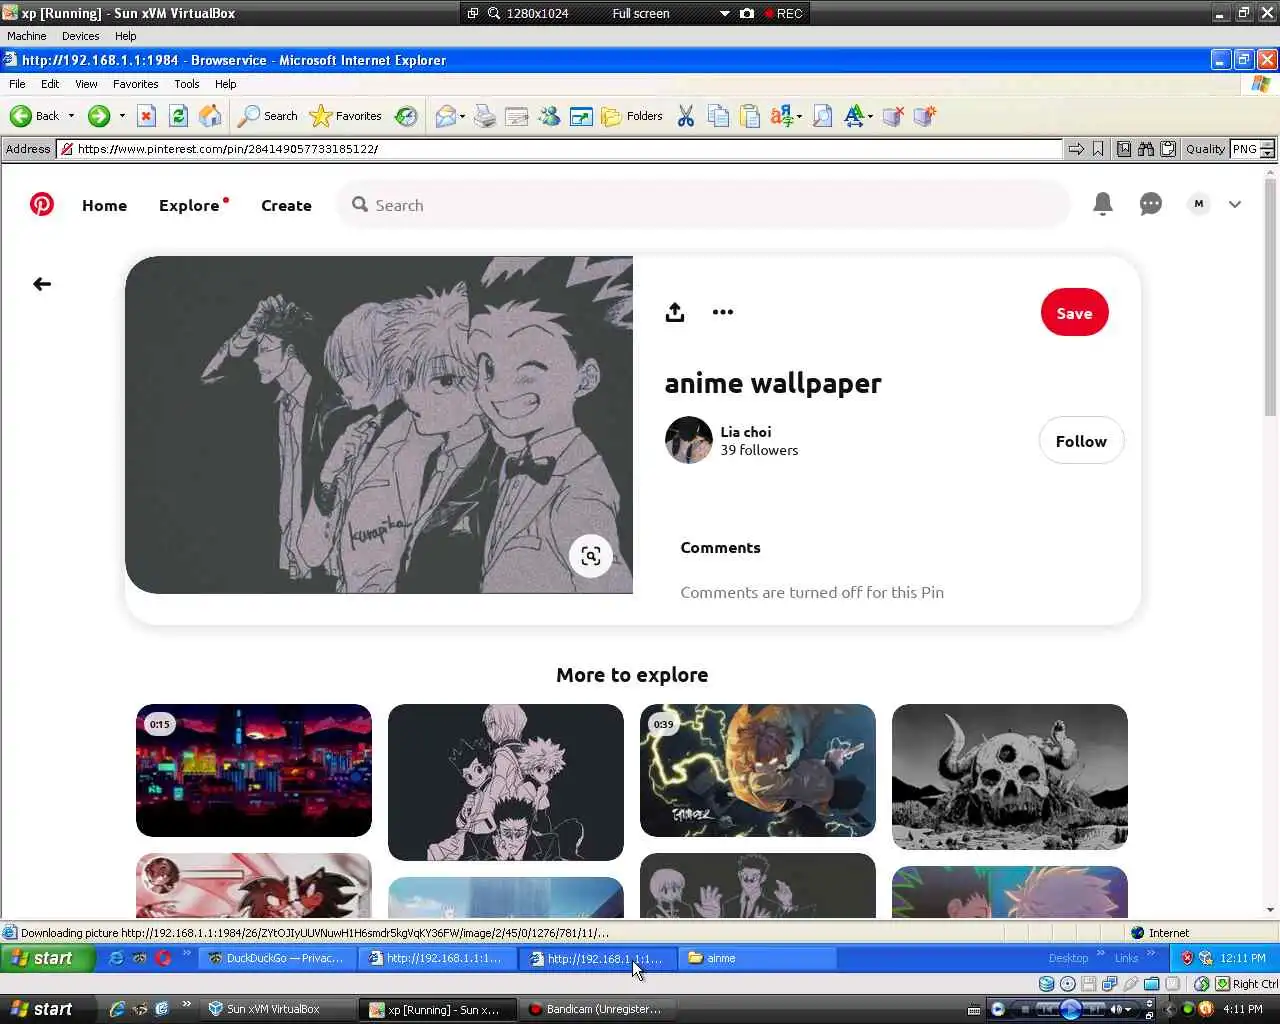The width and height of the screenshot is (1280, 1024).
Task: Click the page scrollbar down arrow
Action: 1270,910
